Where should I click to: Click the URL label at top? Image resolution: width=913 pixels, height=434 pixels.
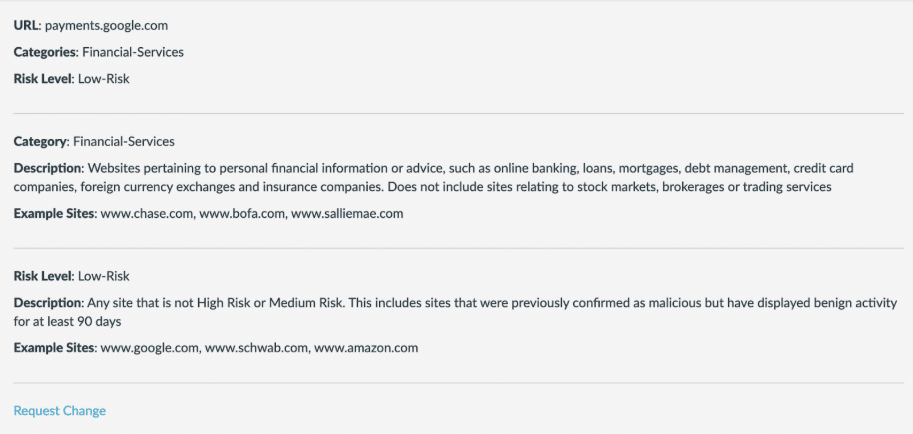27,26
